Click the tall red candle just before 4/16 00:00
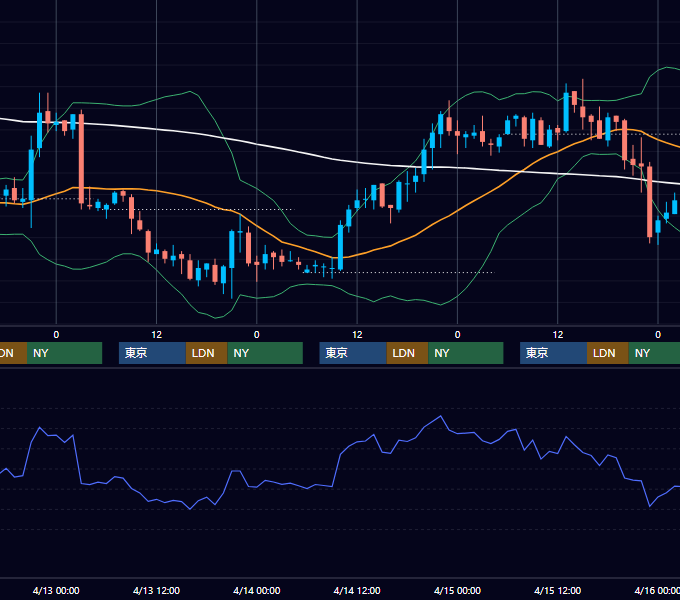Screen dimensions: 680x600 tap(650, 202)
